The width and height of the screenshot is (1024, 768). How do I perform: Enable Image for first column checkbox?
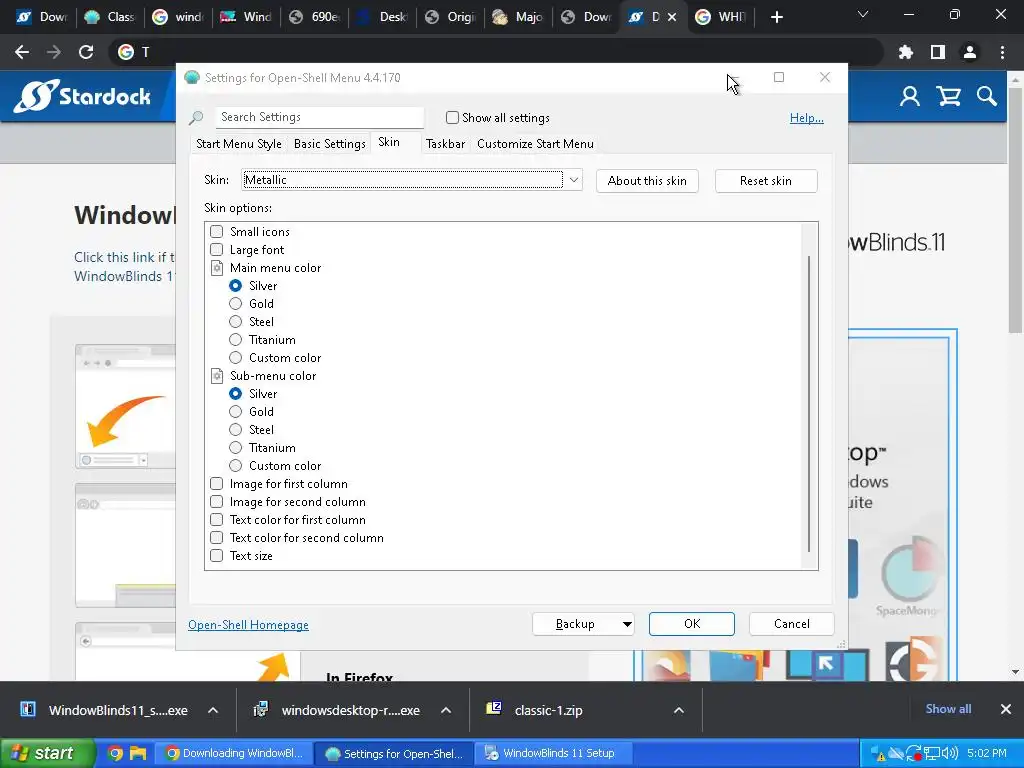tap(216, 484)
